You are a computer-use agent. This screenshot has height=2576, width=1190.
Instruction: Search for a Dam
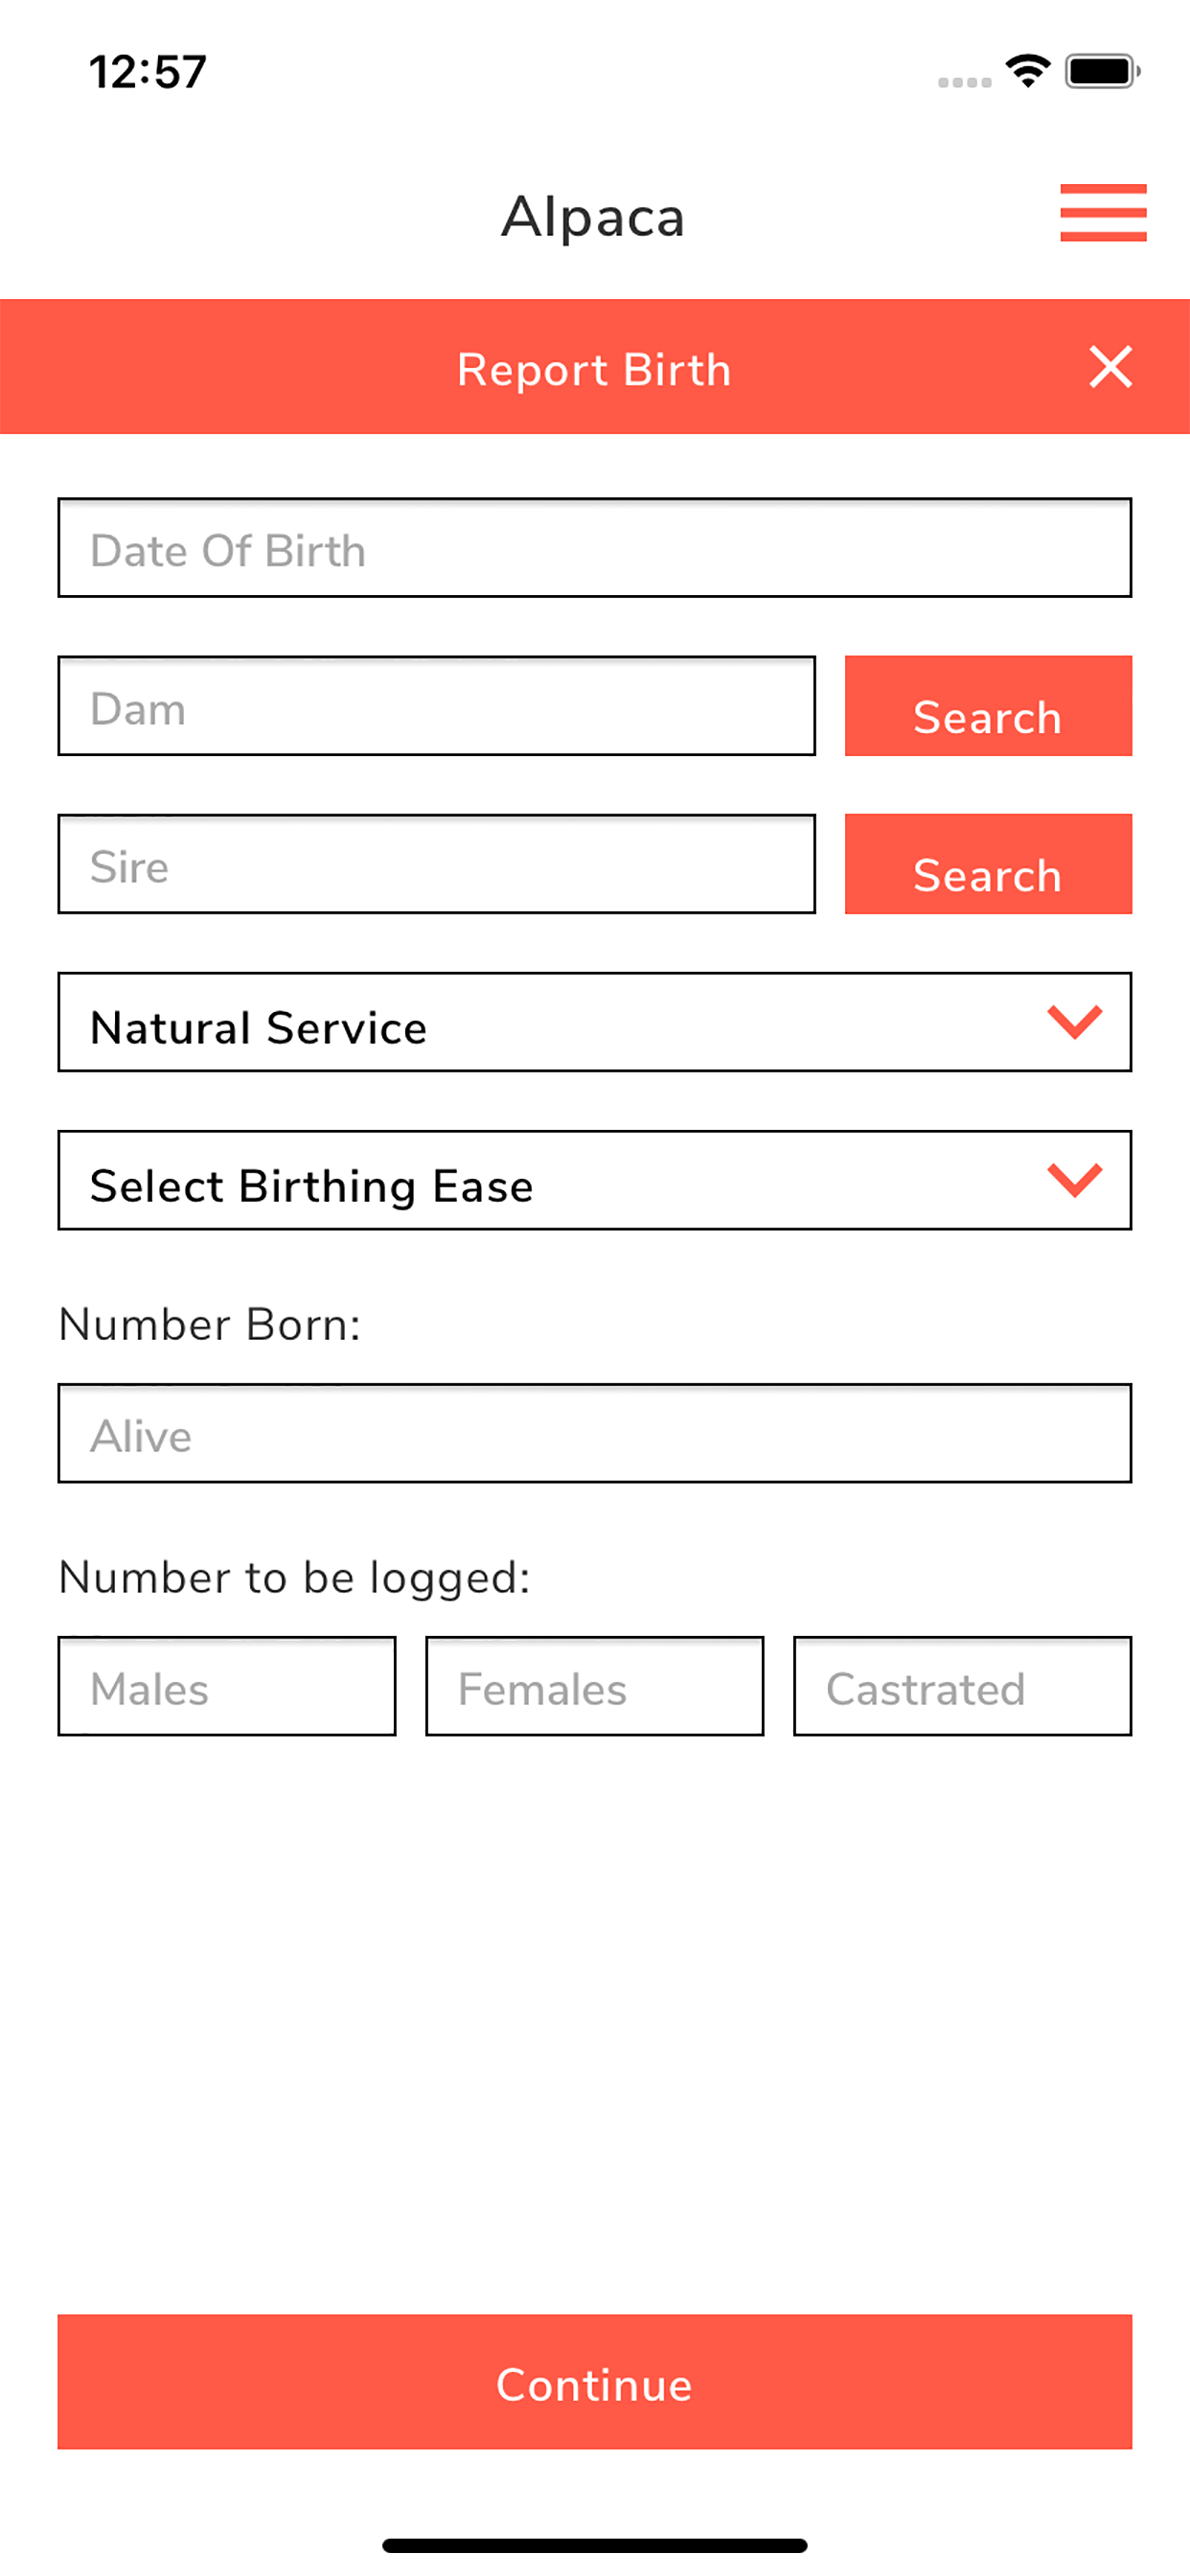pos(988,706)
